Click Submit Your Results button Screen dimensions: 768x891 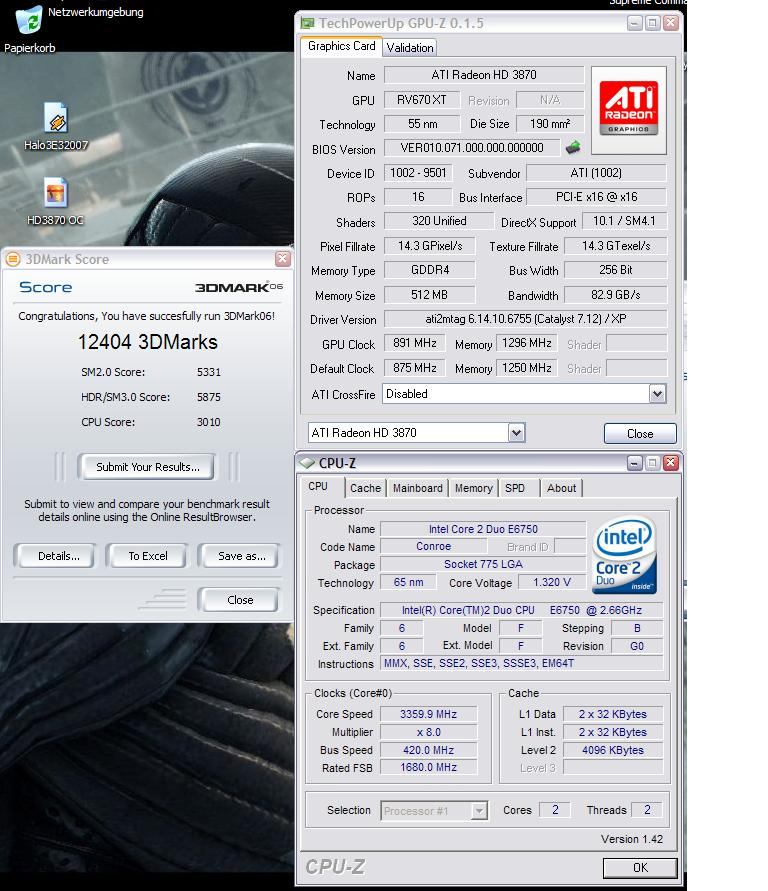tap(148, 467)
